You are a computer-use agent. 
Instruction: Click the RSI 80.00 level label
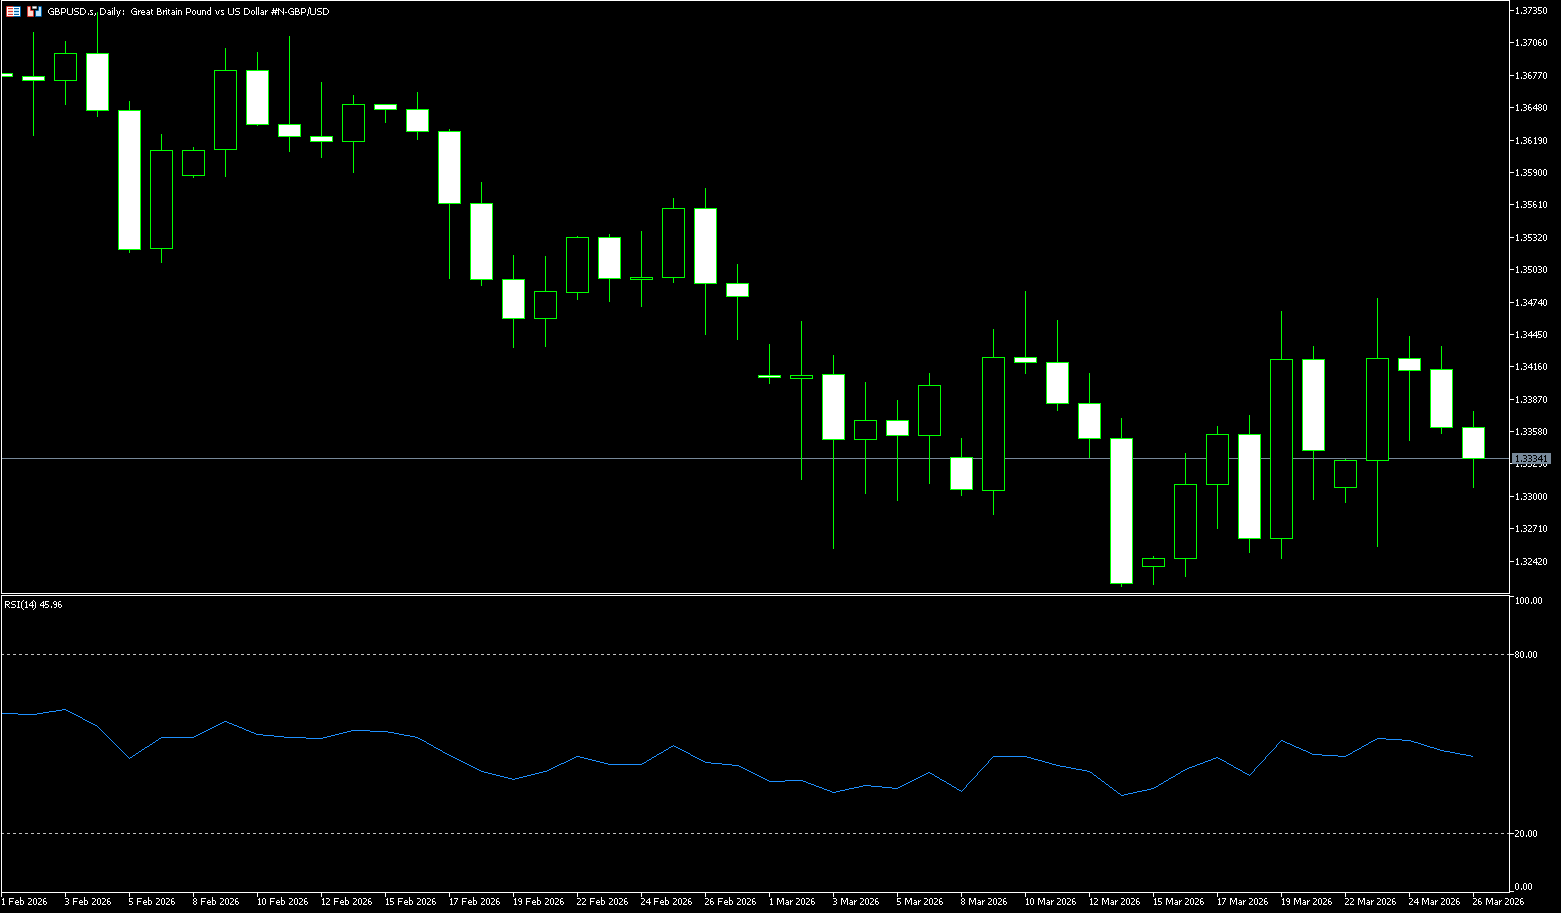(1526, 655)
